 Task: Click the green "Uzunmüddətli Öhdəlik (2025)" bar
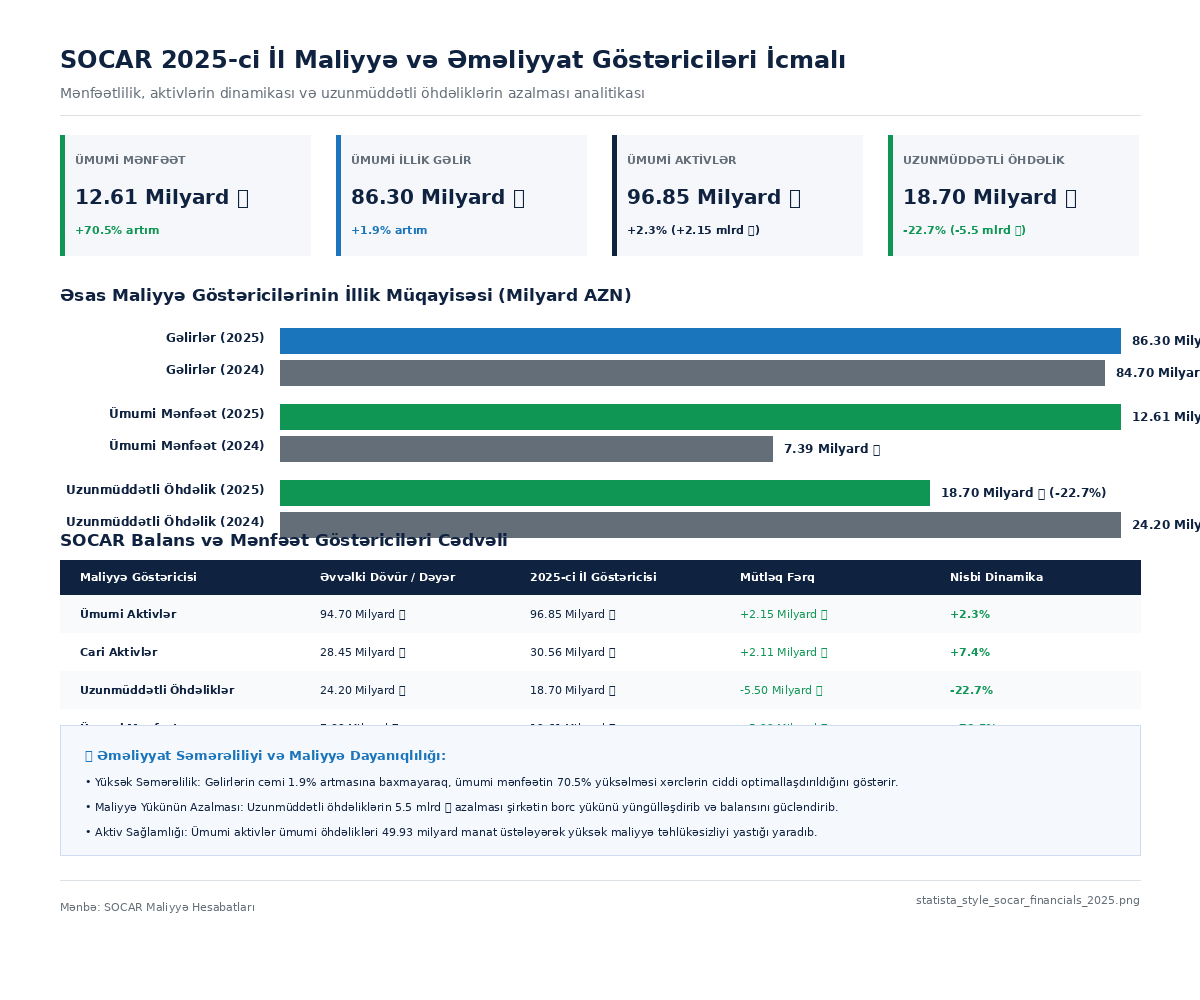605,493
